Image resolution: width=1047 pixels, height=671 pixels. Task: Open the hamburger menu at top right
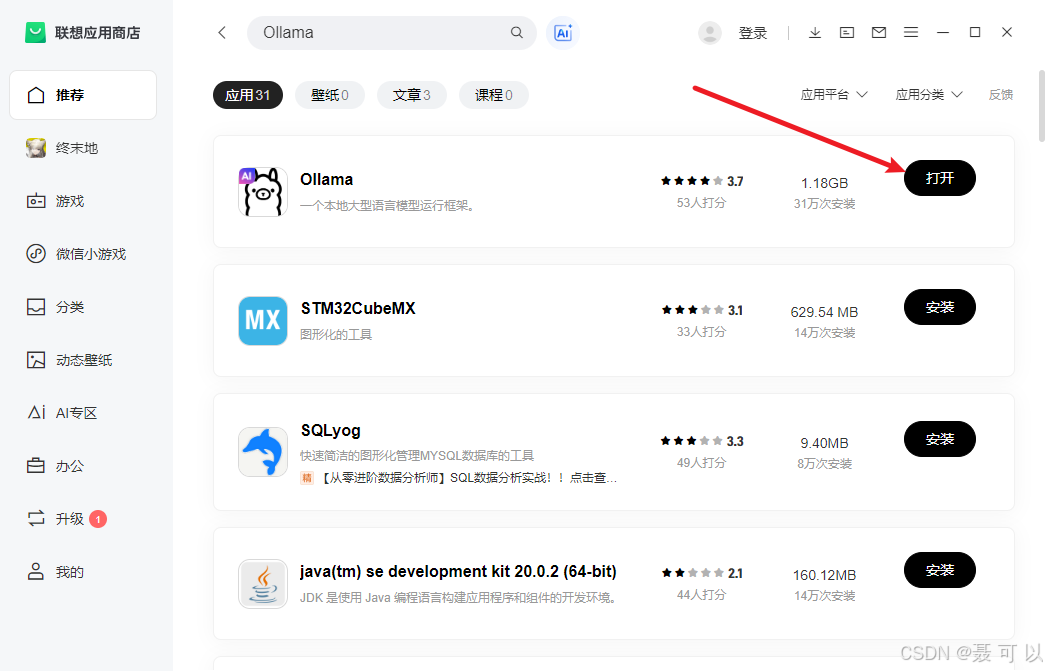click(911, 32)
